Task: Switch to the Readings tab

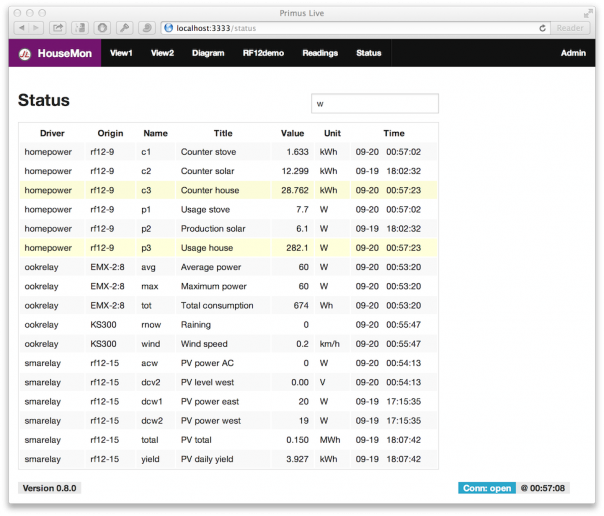Action: click(x=320, y=53)
